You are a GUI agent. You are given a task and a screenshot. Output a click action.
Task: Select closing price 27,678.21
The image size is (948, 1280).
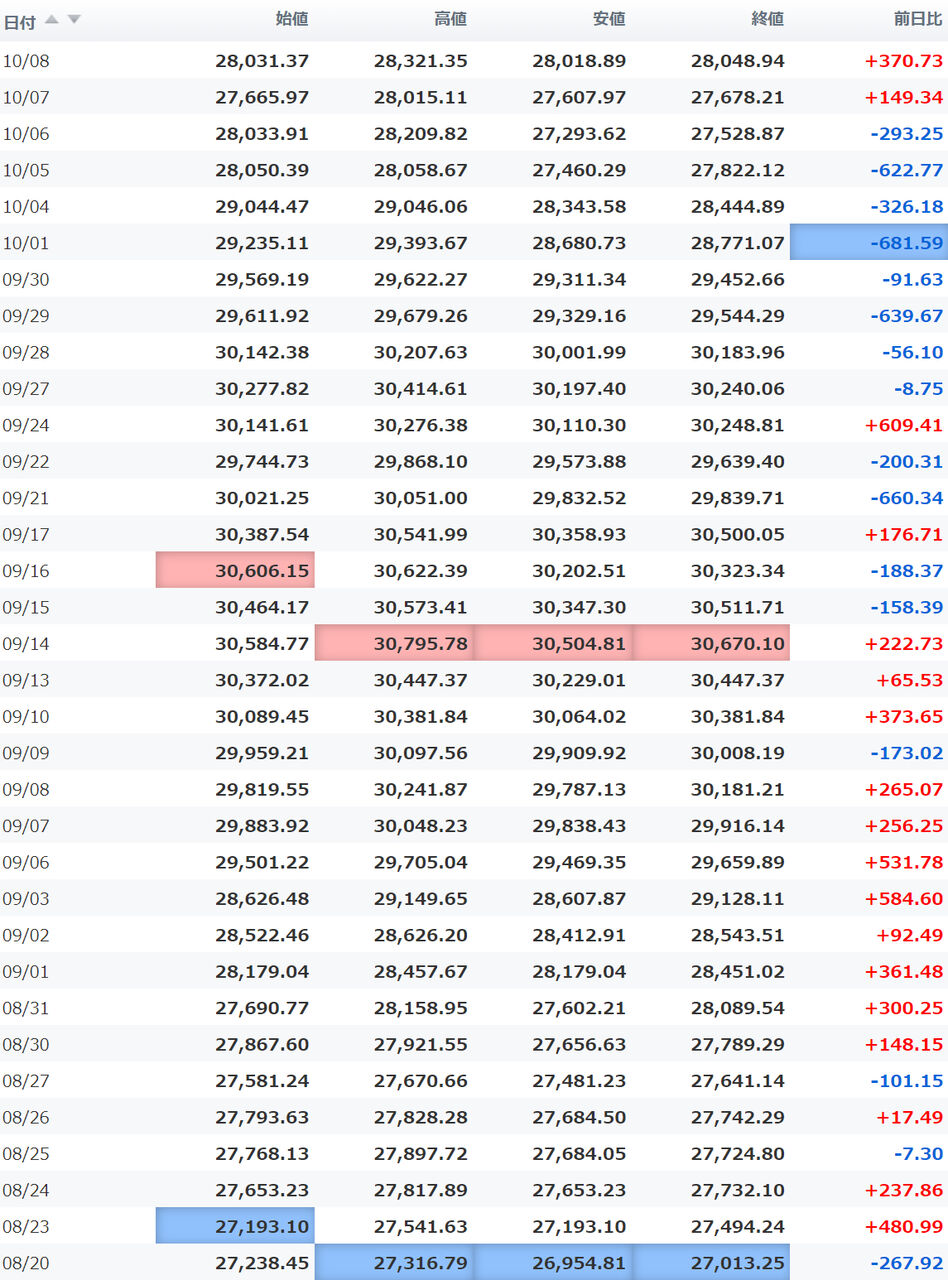coord(738,97)
